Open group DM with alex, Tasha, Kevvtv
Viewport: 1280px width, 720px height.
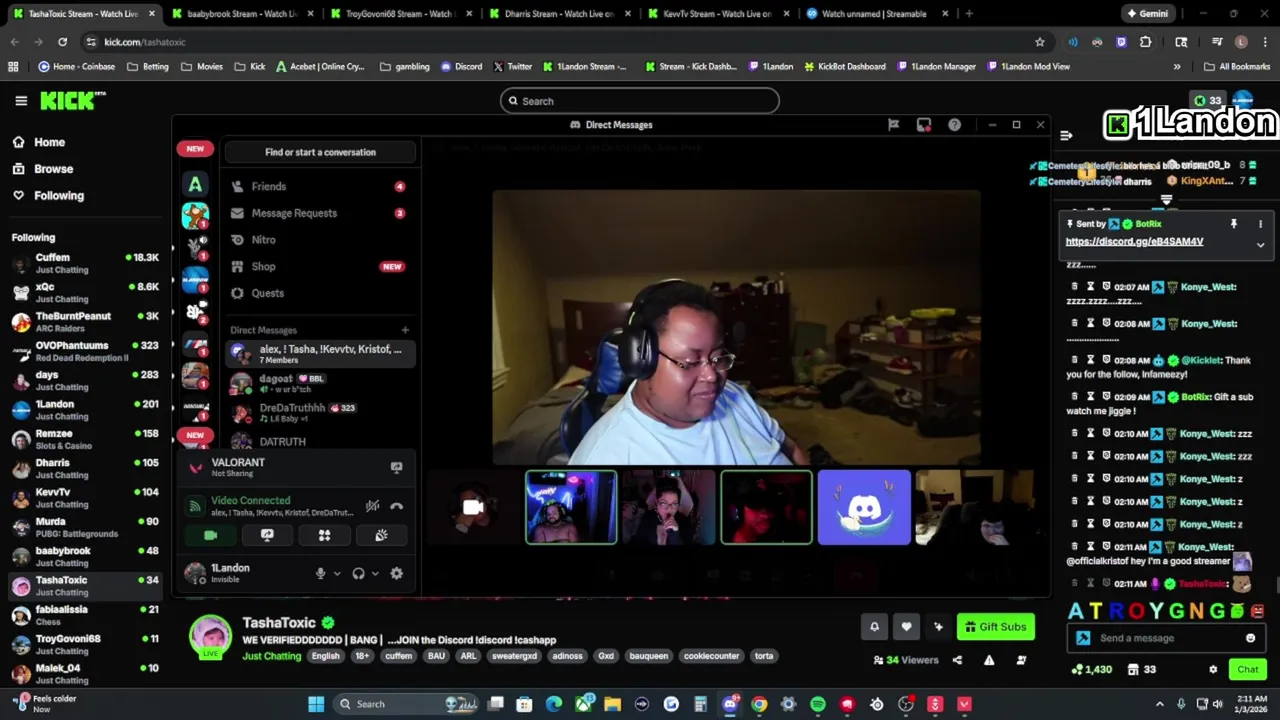point(320,353)
